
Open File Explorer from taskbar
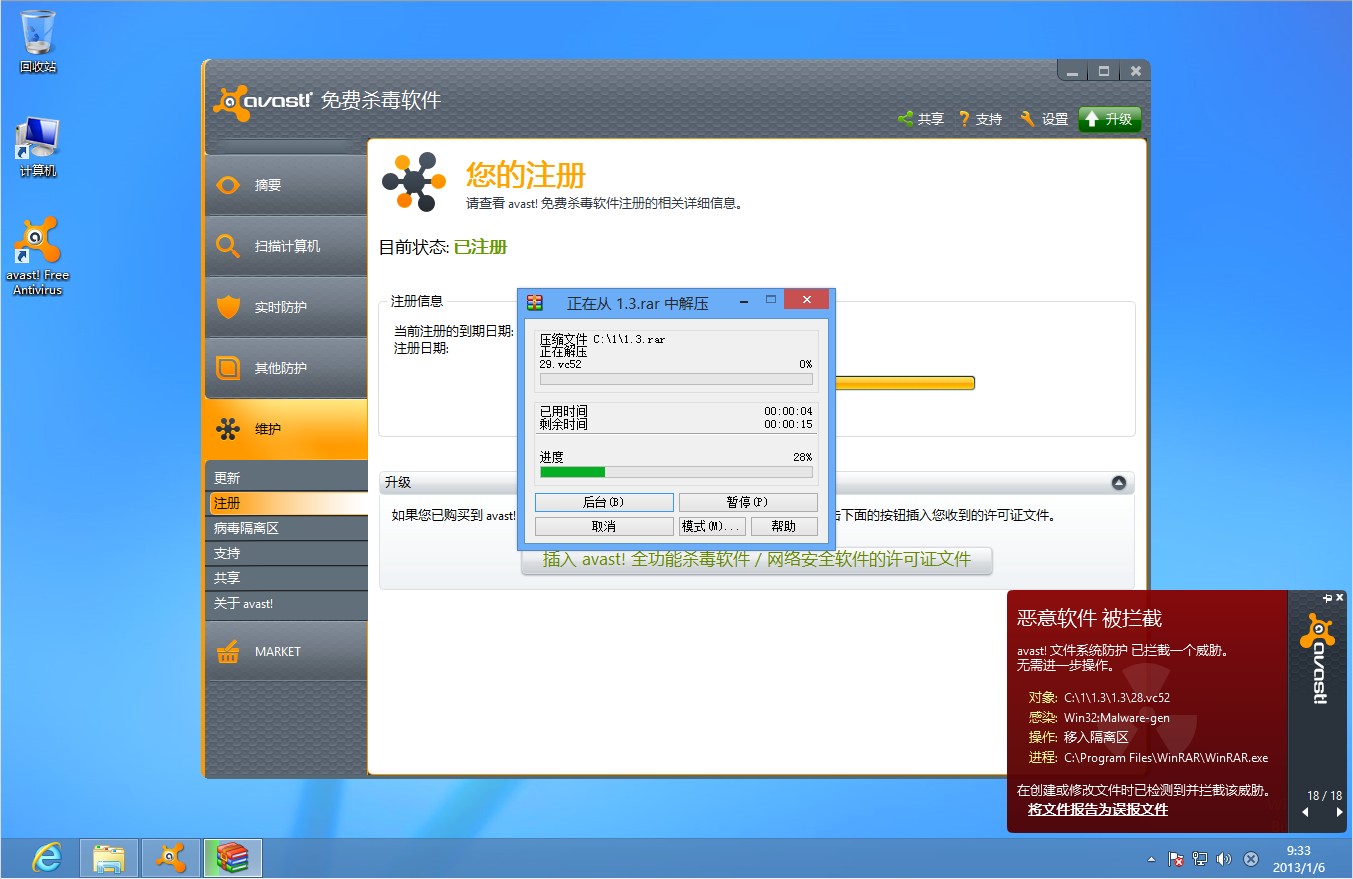click(109, 858)
